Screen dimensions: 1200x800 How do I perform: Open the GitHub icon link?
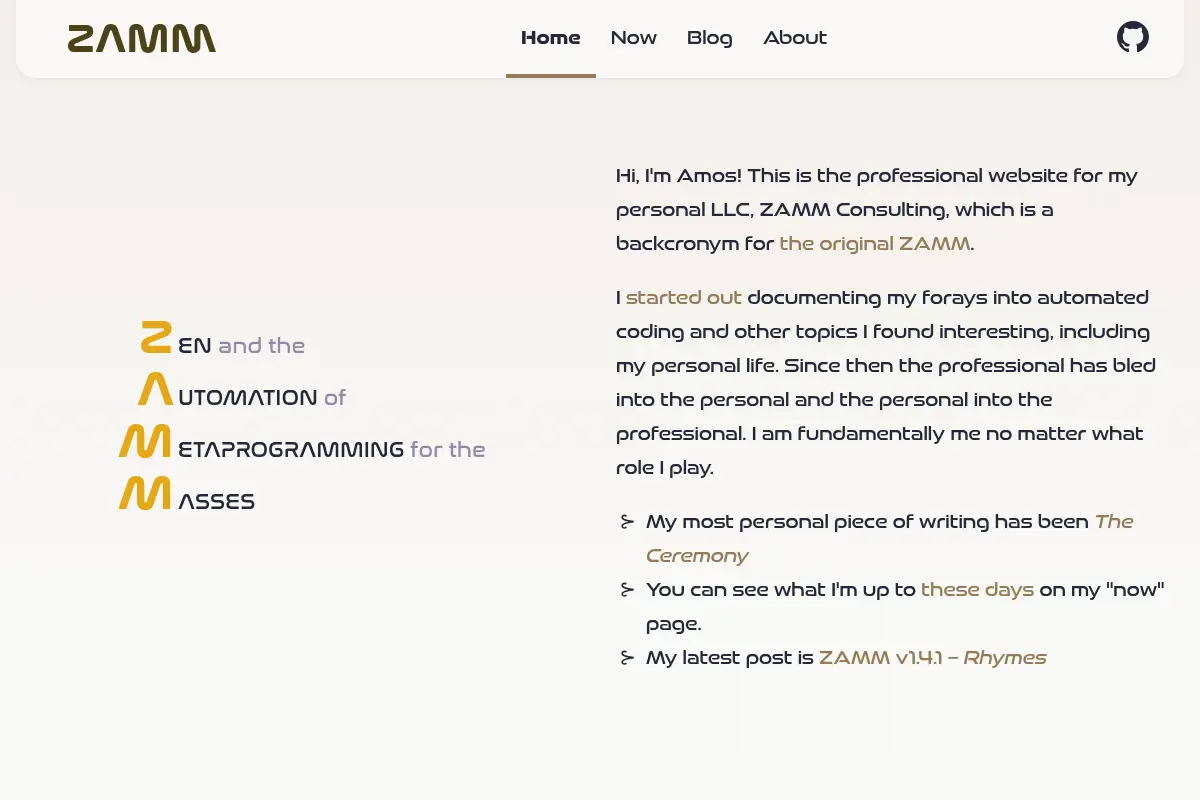coord(1132,38)
